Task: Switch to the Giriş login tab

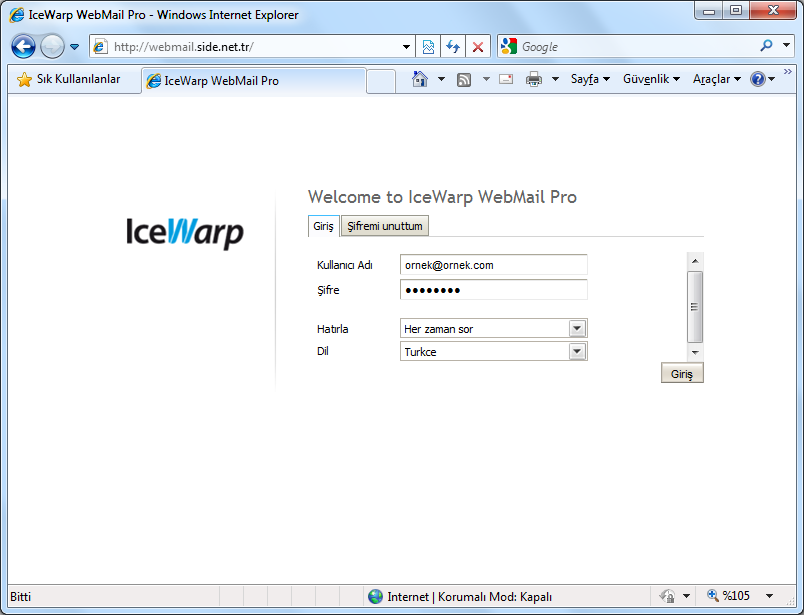Action: pyautogui.click(x=324, y=226)
